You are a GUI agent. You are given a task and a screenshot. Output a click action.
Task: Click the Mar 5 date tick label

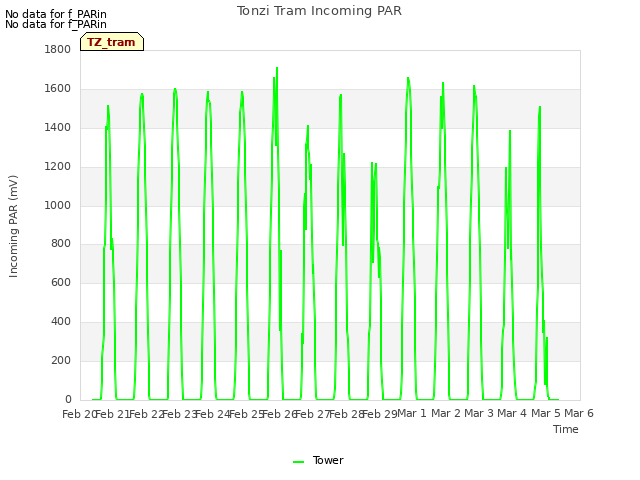click(x=546, y=413)
